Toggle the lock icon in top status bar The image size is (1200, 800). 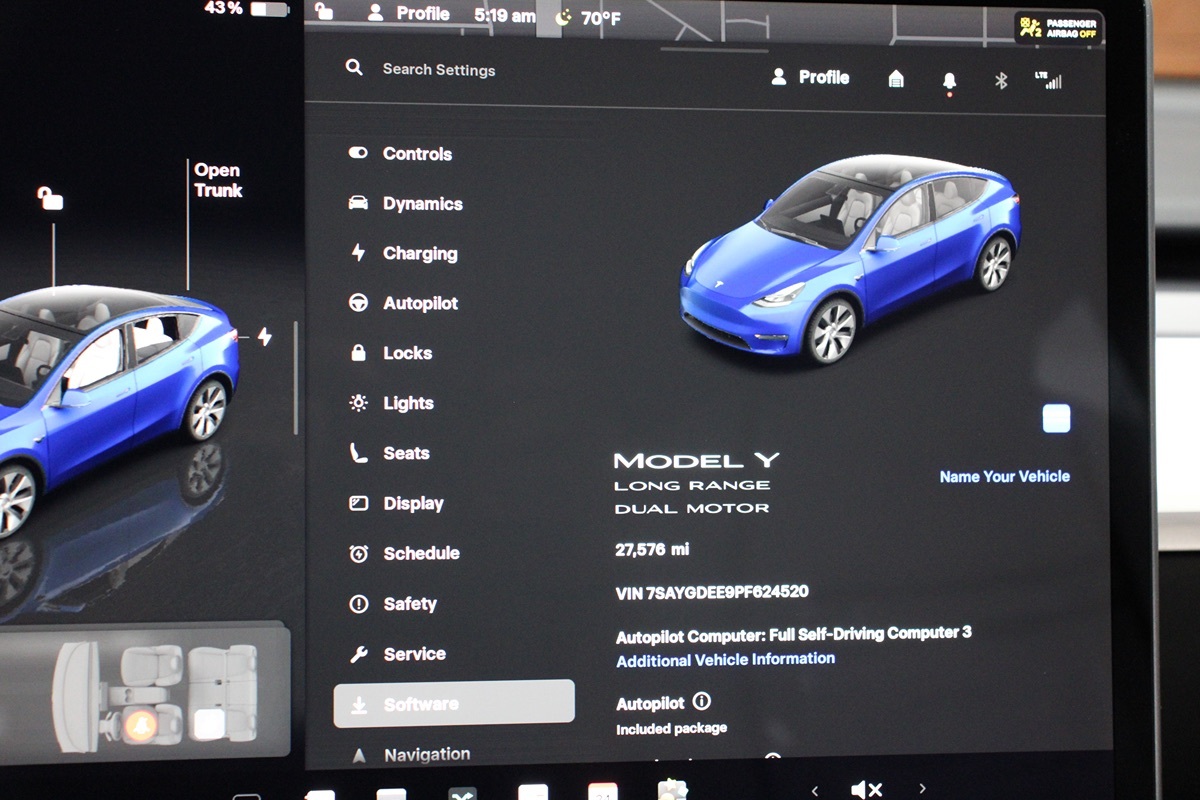tap(323, 12)
